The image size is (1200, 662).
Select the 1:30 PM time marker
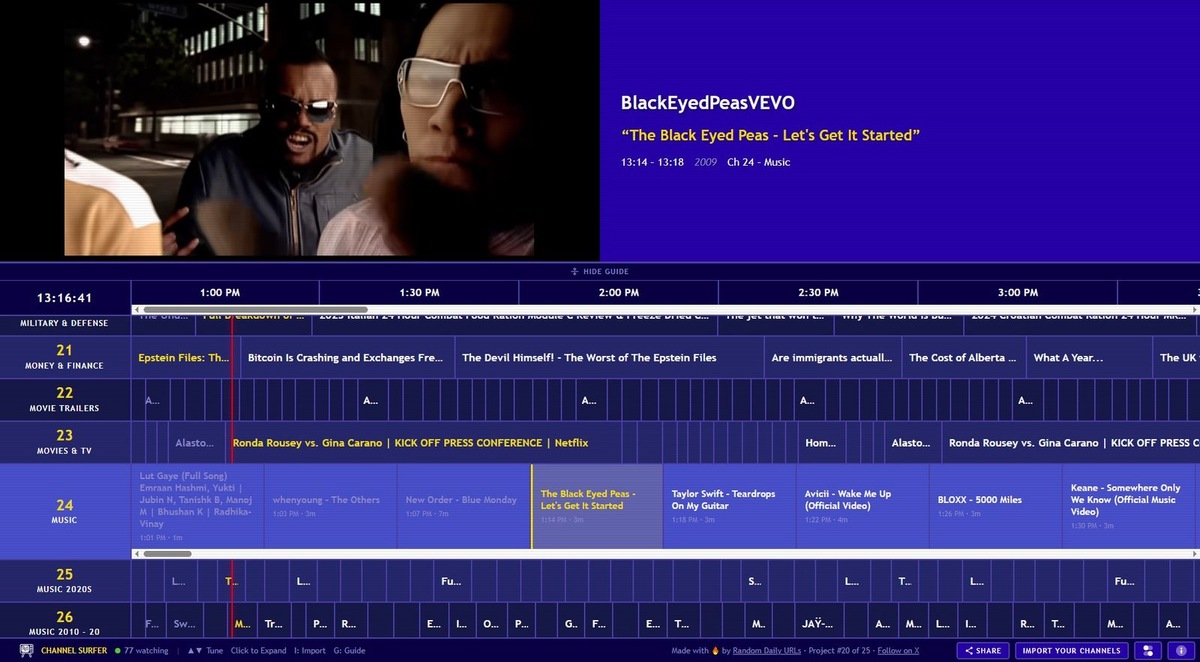[x=419, y=293]
